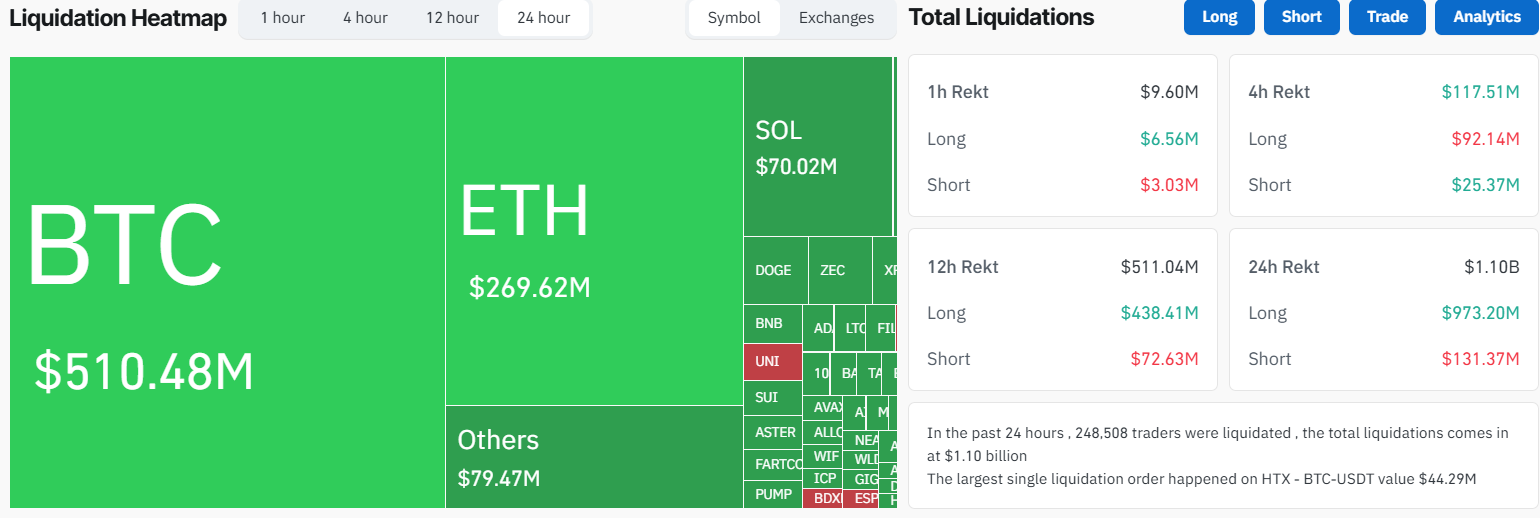Click the BNB heatmap tile
Image resolution: width=1540 pixels, height=518 pixels.
pyautogui.click(x=772, y=324)
